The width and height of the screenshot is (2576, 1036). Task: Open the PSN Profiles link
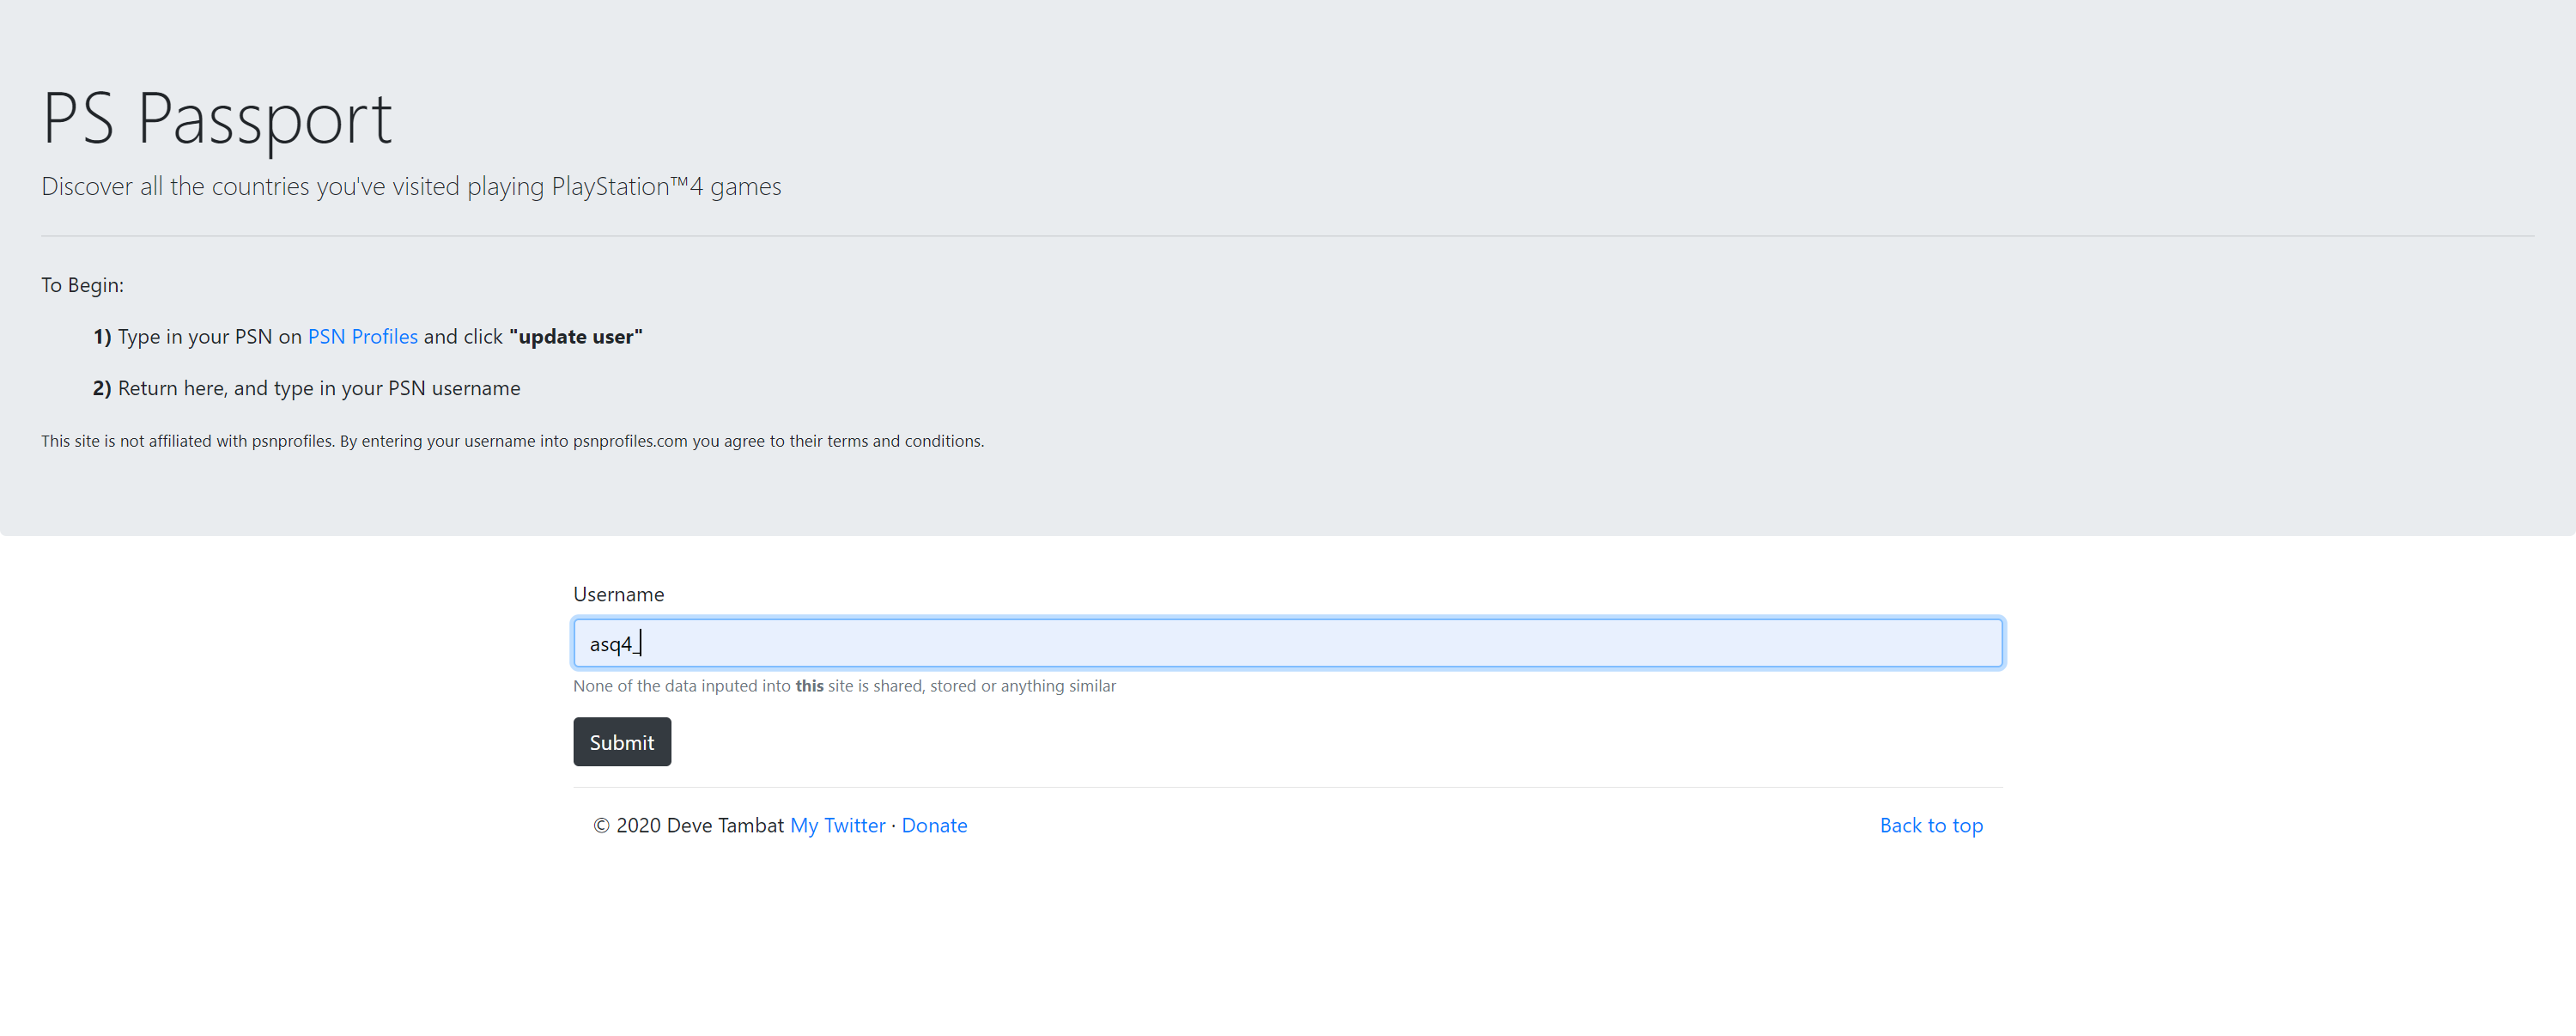[x=362, y=337]
